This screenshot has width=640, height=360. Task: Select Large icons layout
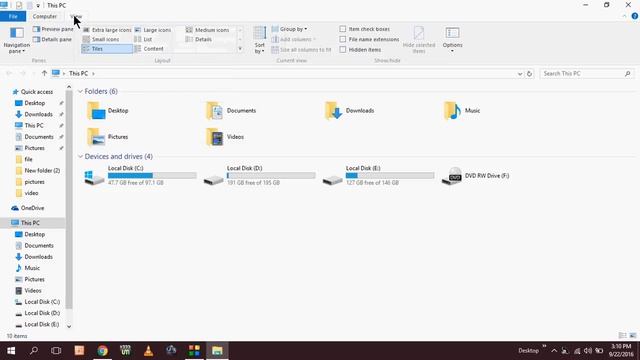tap(153, 30)
